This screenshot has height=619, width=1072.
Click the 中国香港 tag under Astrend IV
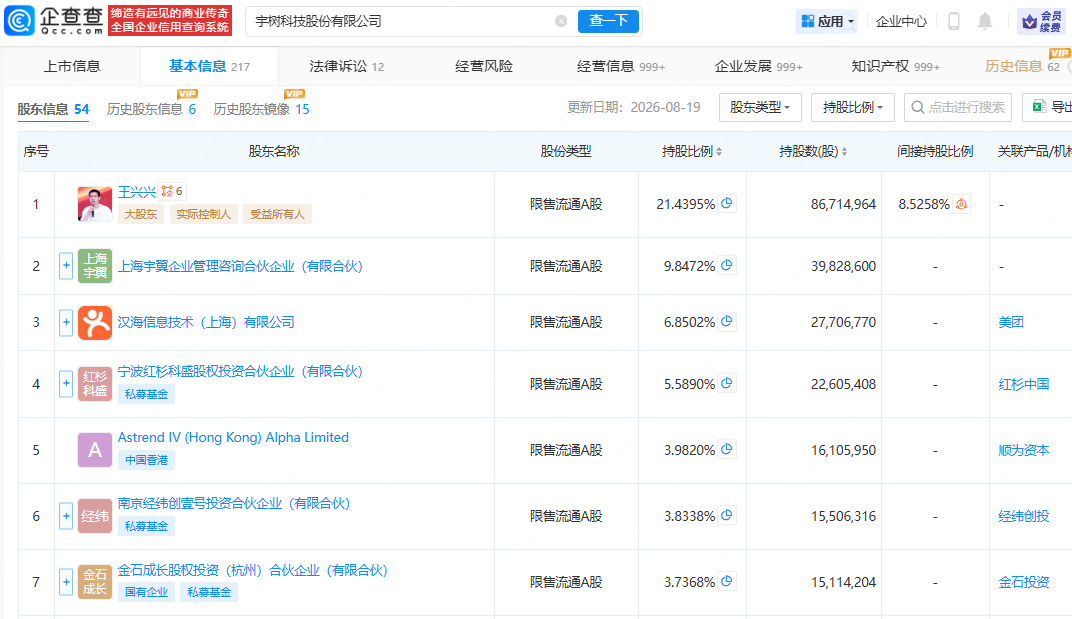(x=146, y=460)
